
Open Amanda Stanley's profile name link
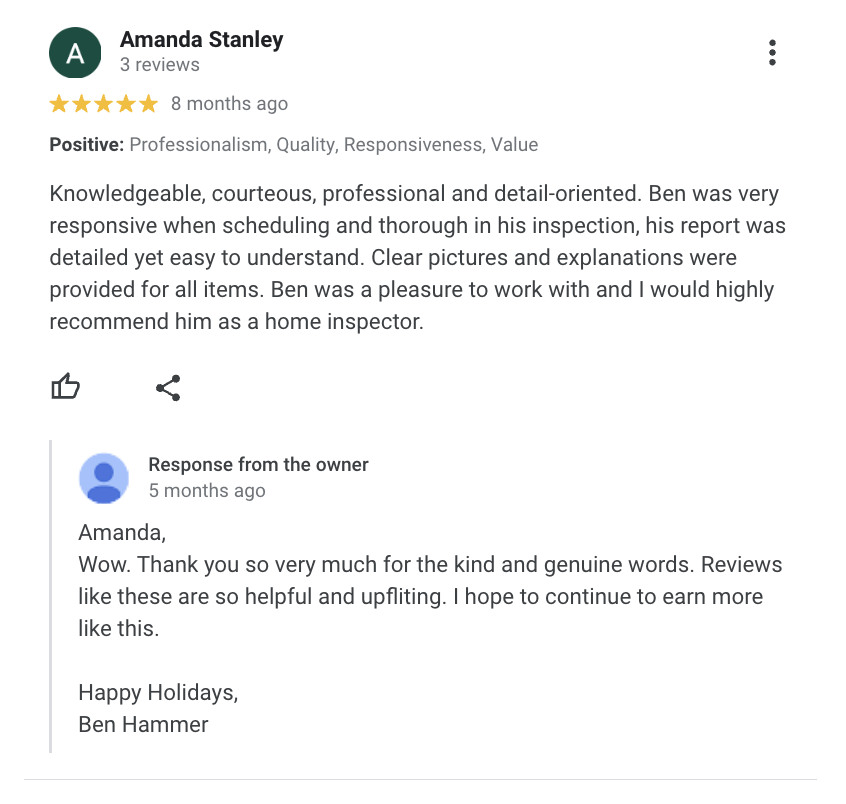click(x=201, y=40)
